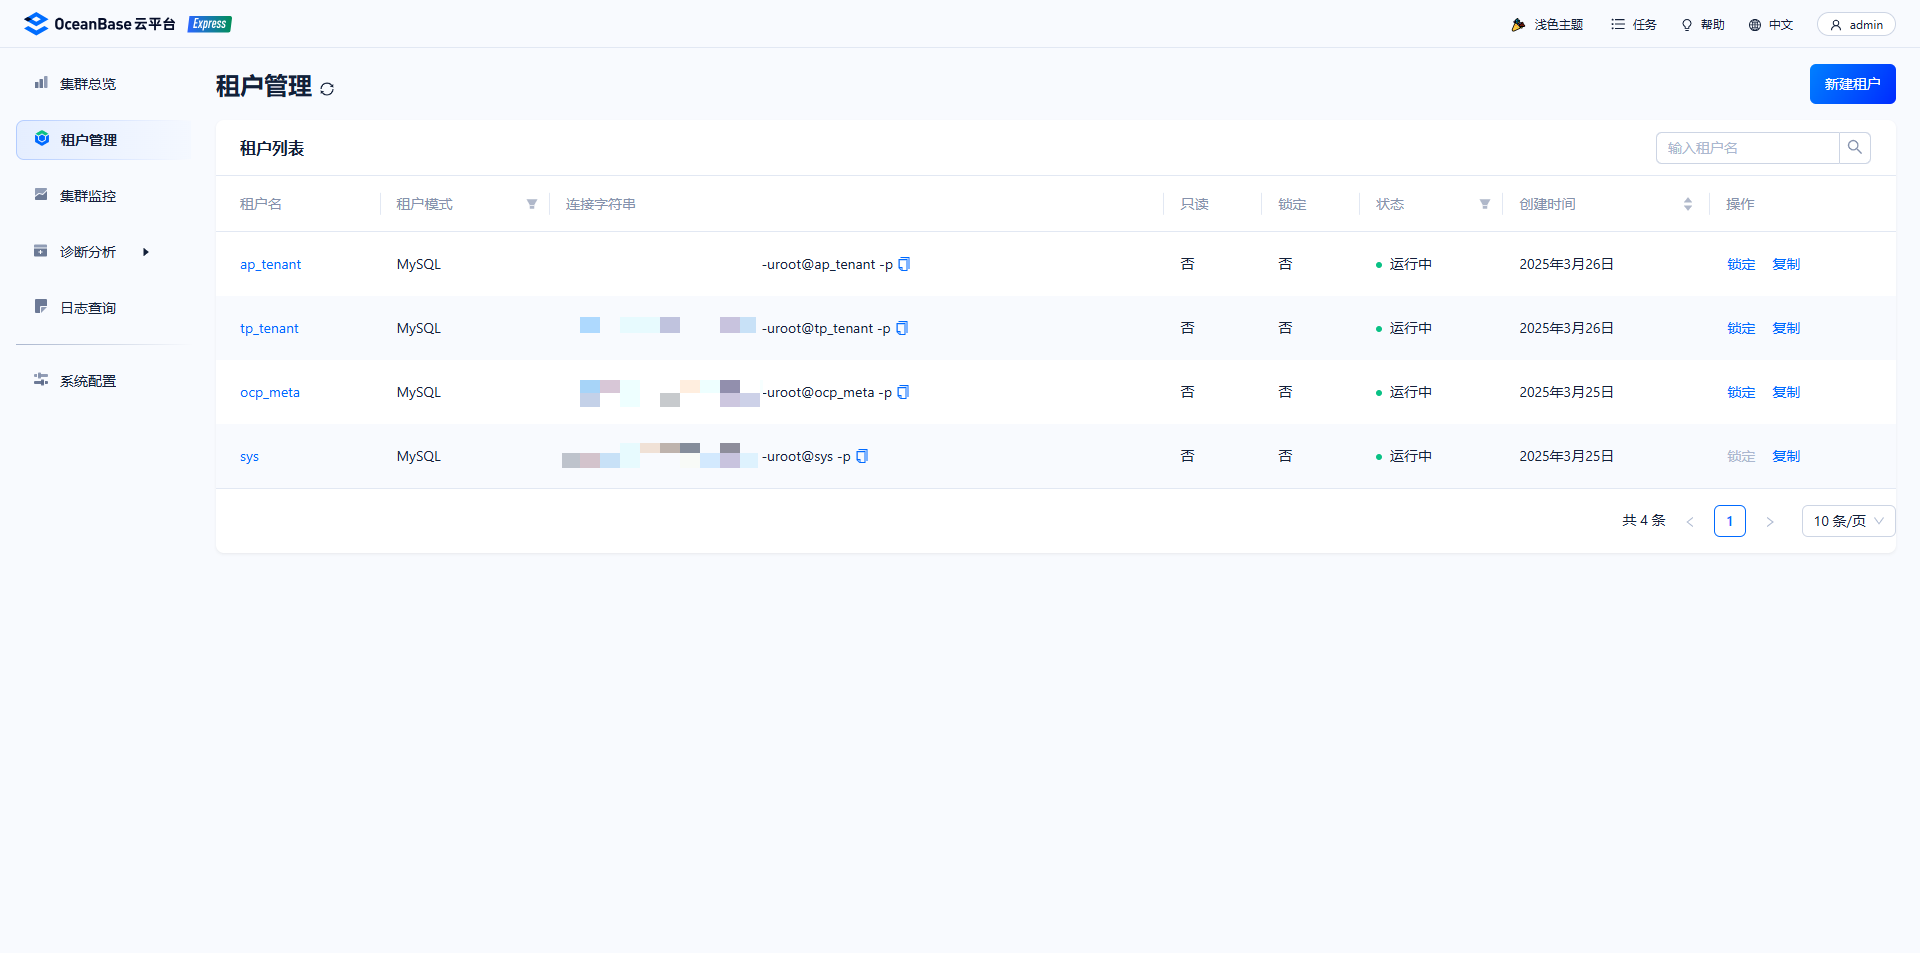The width and height of the screenshot is (1920, 953).
Task: Click the admin user button text
Action: 1866,25
